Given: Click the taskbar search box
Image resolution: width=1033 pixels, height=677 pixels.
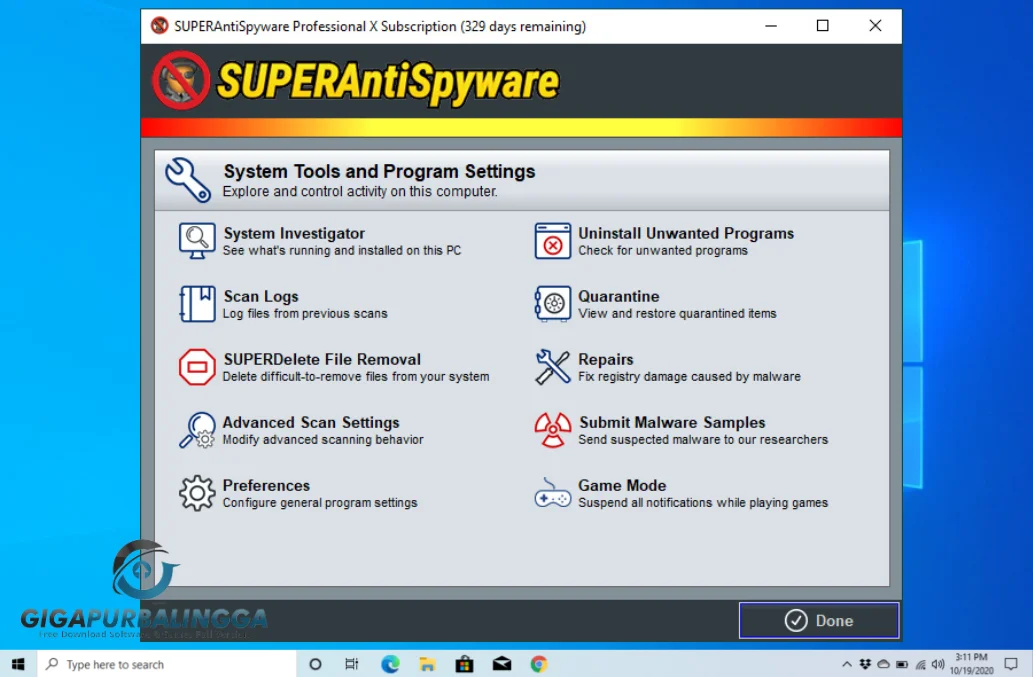Looking at the screenshot, I should (167, 664).
